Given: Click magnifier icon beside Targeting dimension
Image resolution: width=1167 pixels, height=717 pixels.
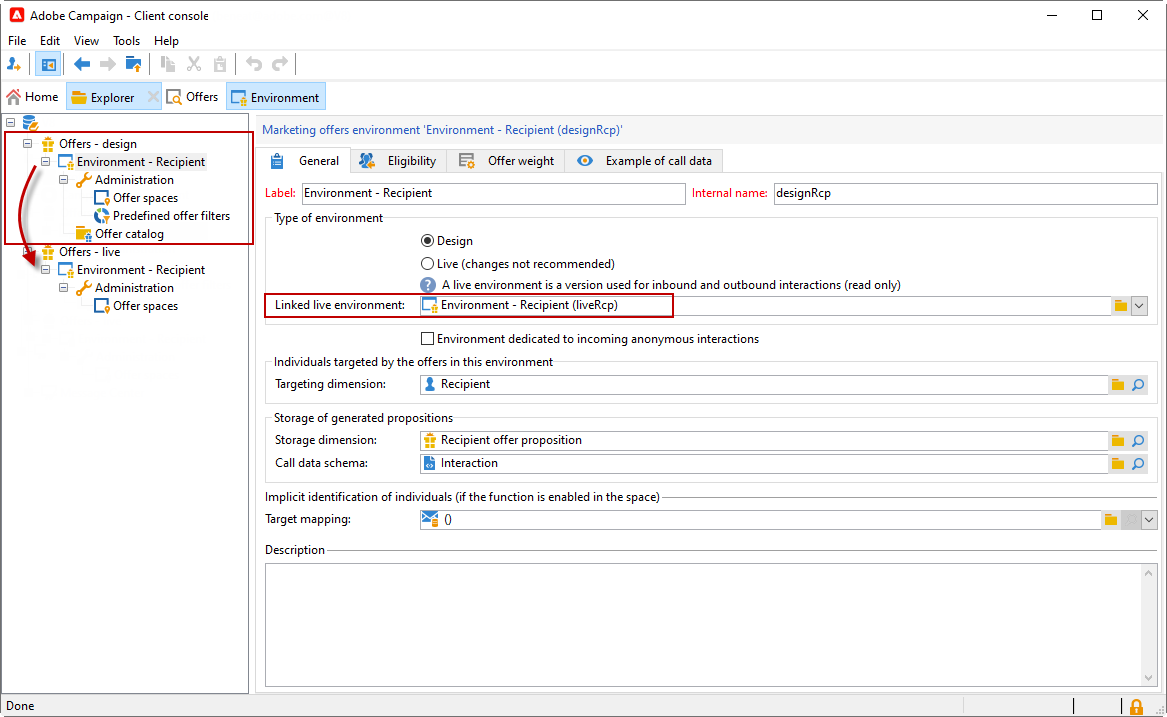Looking at the screenshot, I should [x=1138, y=385].
